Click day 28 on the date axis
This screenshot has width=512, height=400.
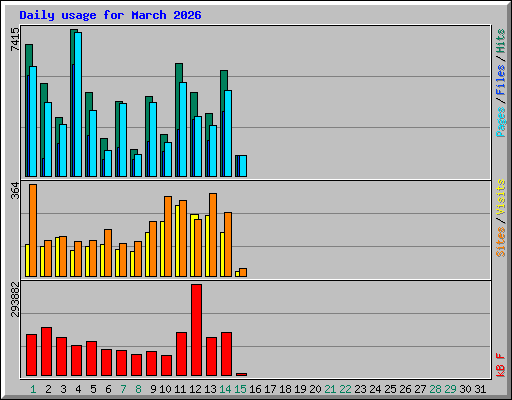tap(435, 389)
